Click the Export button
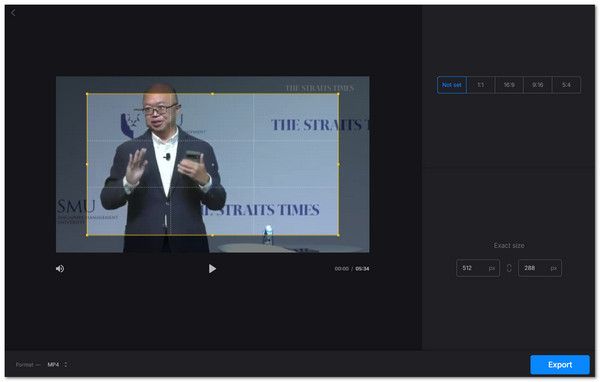 tap(560, 365)
